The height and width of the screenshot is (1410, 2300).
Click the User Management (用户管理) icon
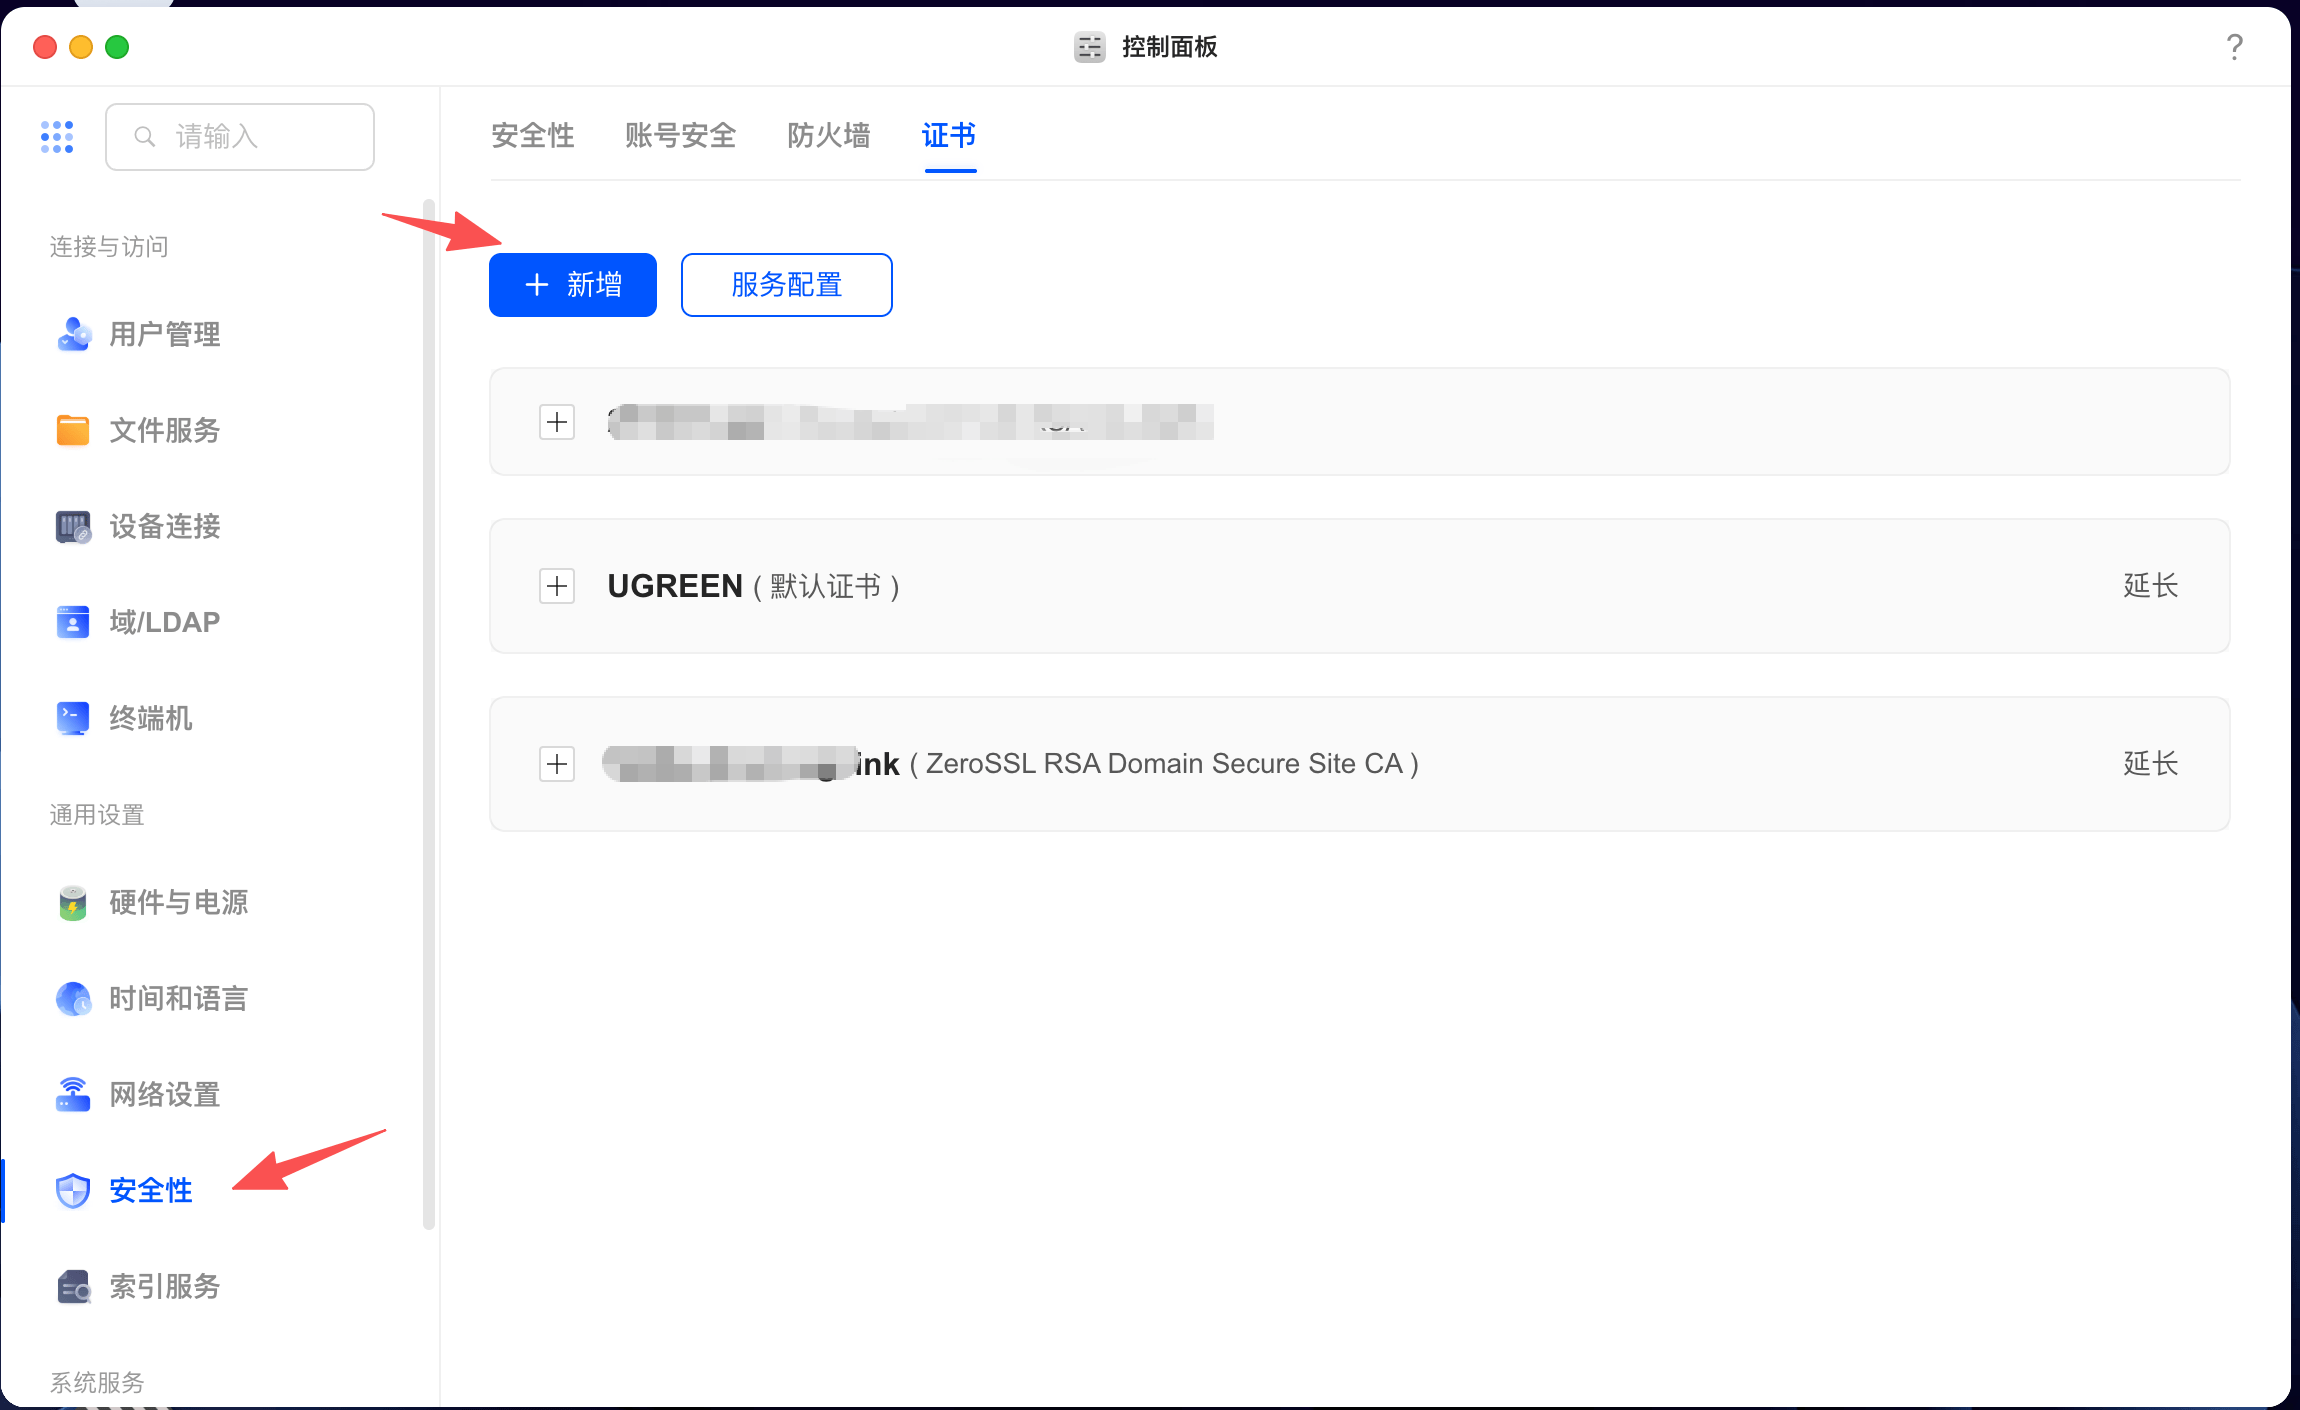point(73,334)
